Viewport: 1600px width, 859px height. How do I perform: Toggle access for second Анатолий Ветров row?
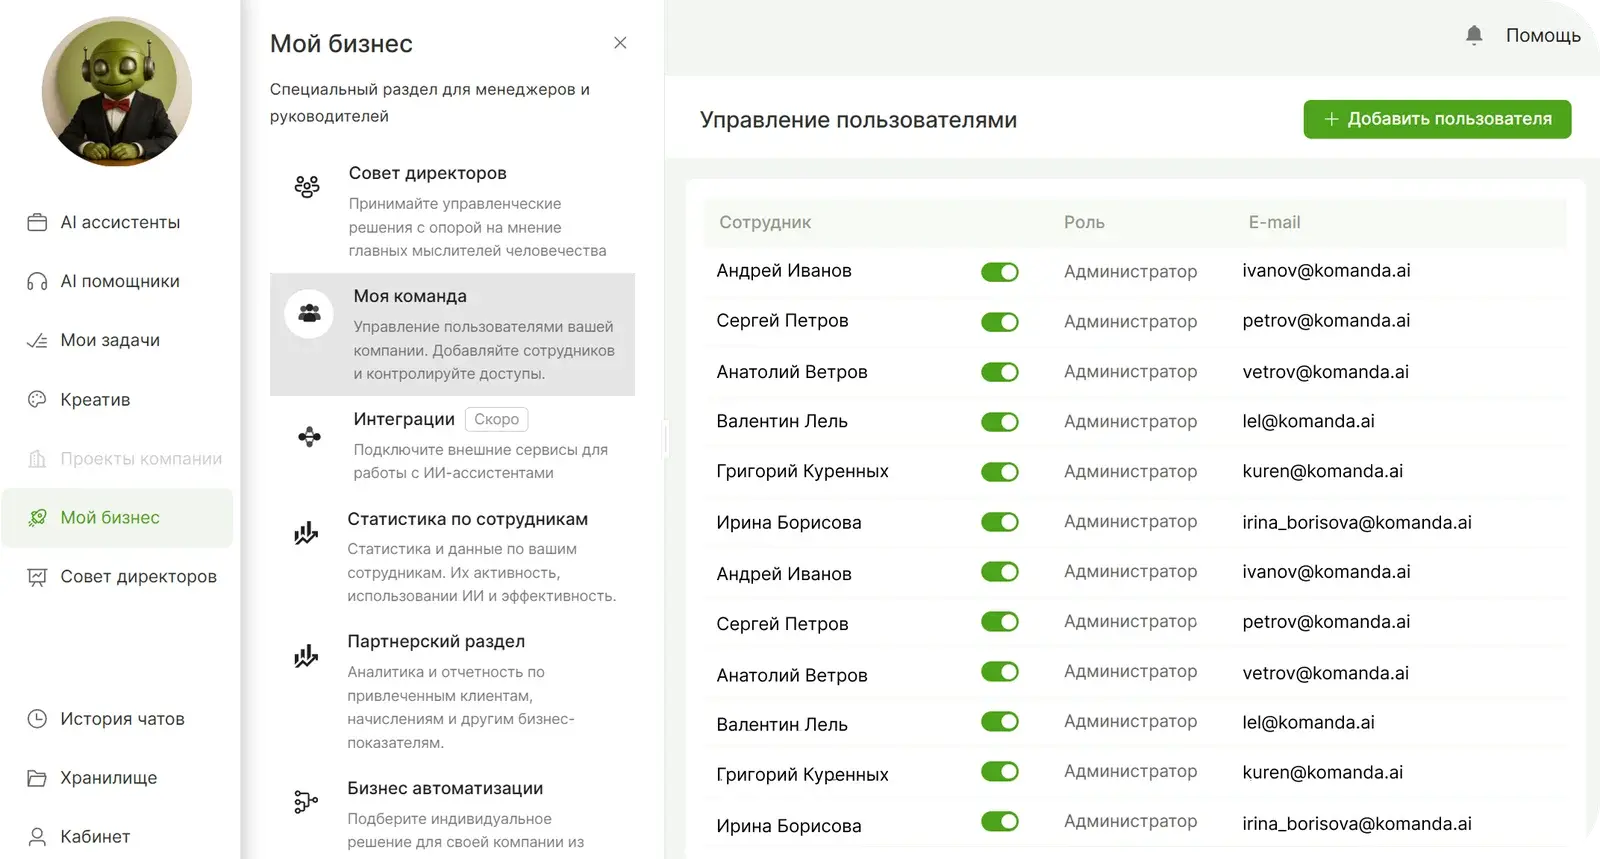999,672
